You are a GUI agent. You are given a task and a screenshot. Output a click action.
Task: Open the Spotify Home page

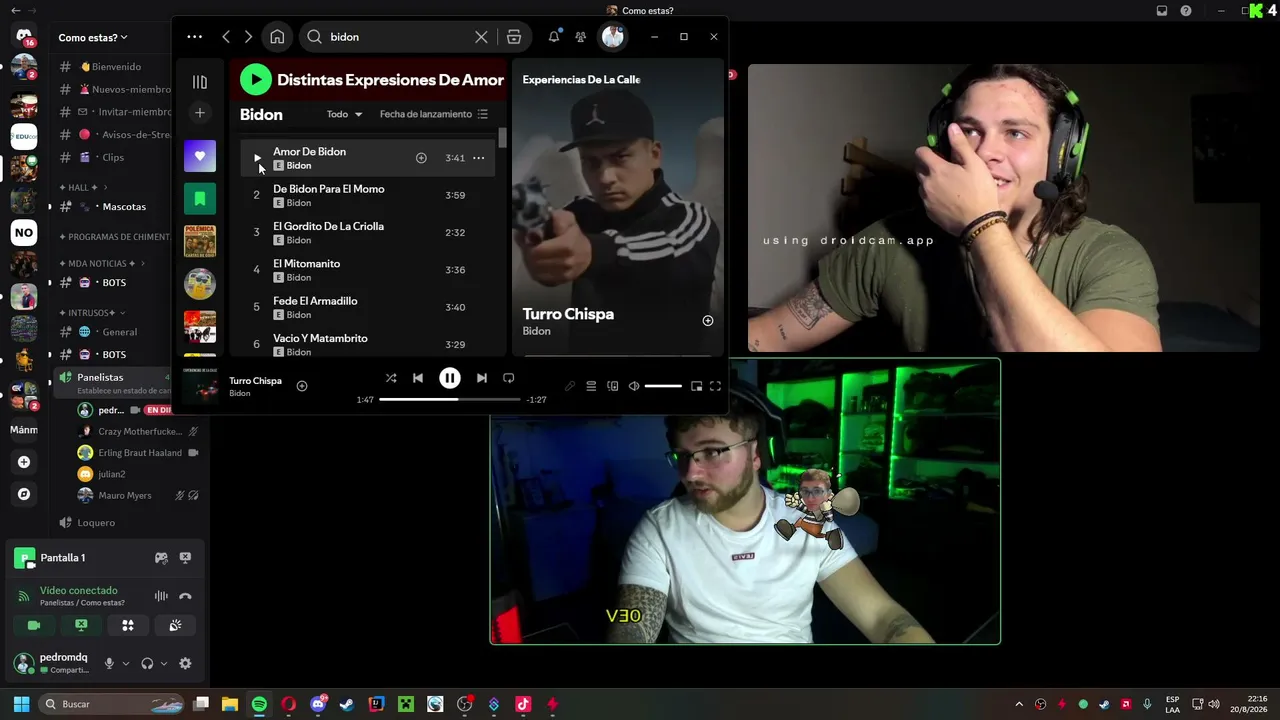click(277, 37)
